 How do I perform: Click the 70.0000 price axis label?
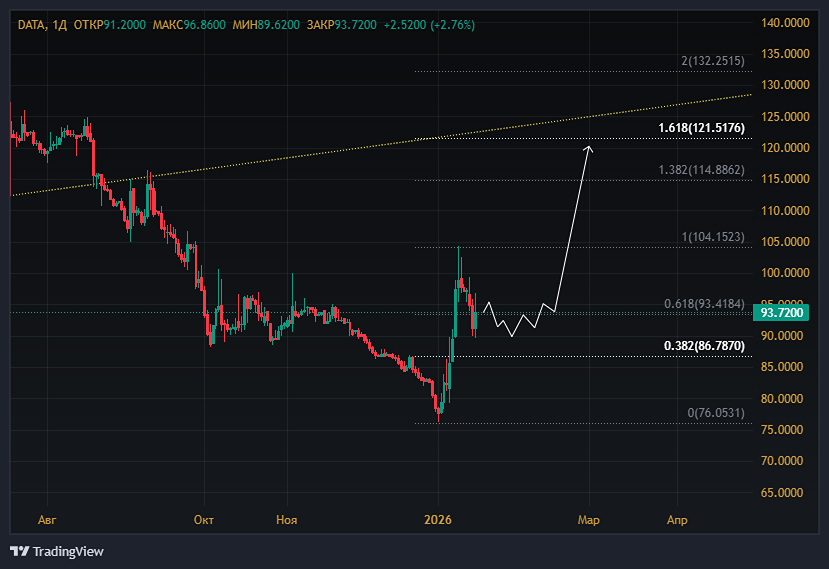click(782, 461)
